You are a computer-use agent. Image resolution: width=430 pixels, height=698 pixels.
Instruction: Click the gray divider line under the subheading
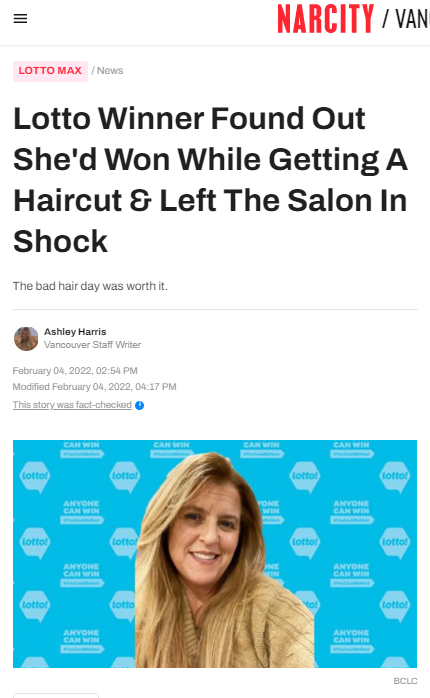coord(215,309)
